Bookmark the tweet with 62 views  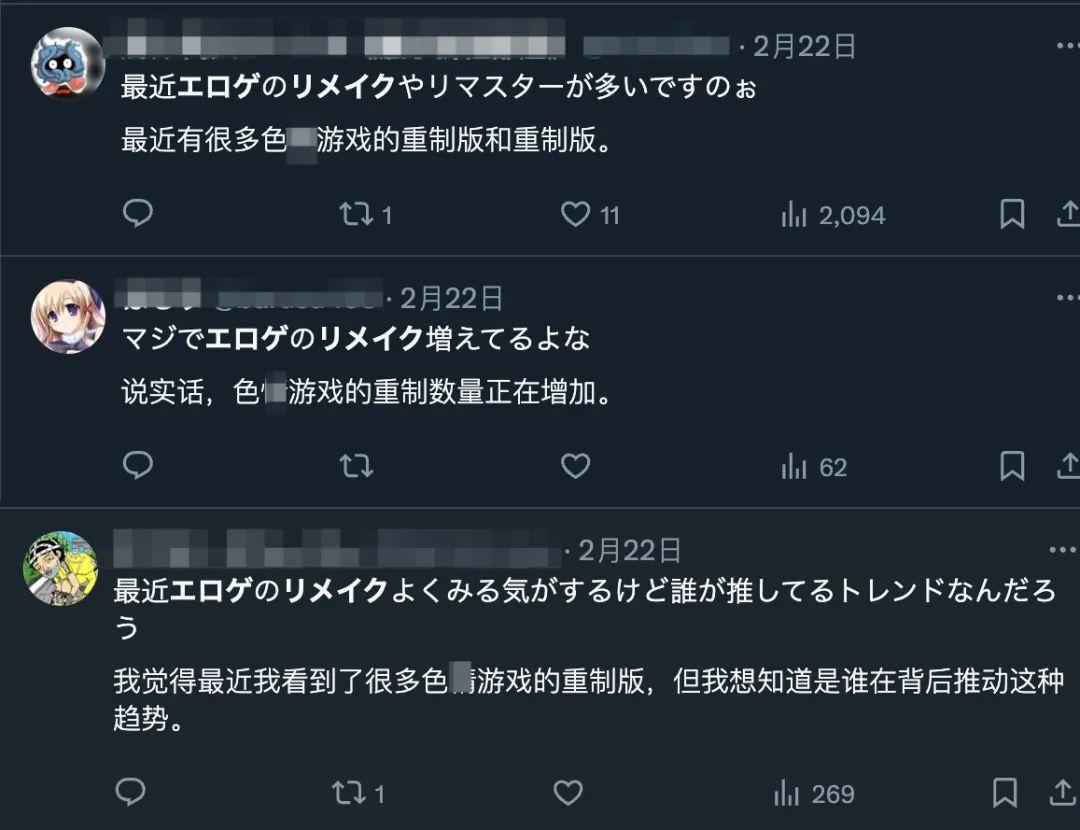click(1012, 466)
